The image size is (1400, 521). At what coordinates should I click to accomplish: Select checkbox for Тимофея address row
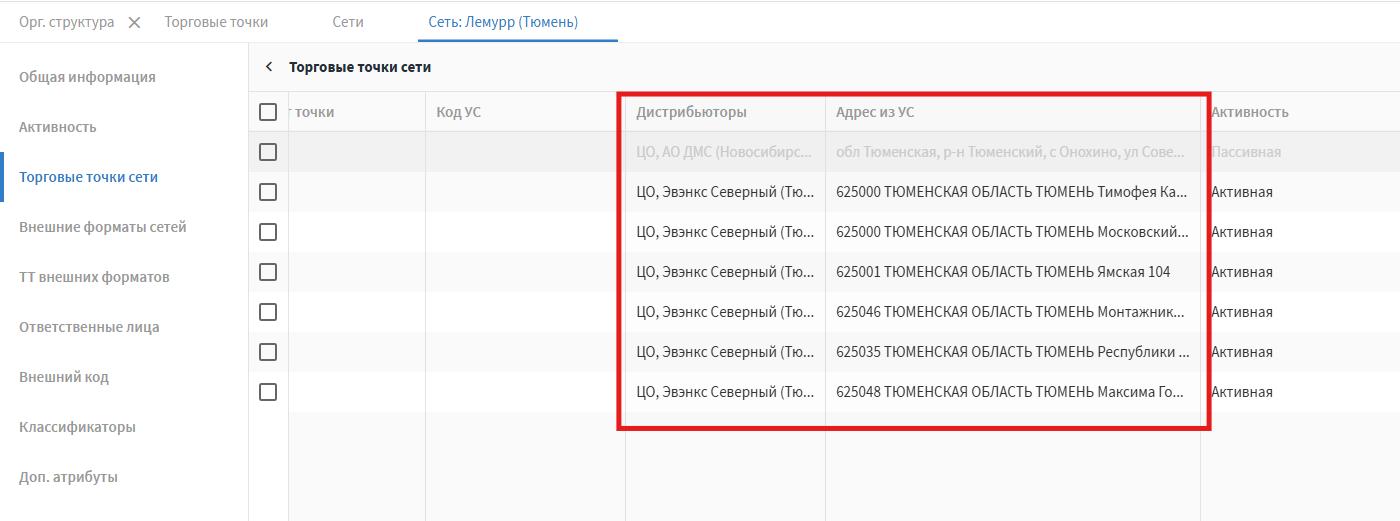click(268, 192)
